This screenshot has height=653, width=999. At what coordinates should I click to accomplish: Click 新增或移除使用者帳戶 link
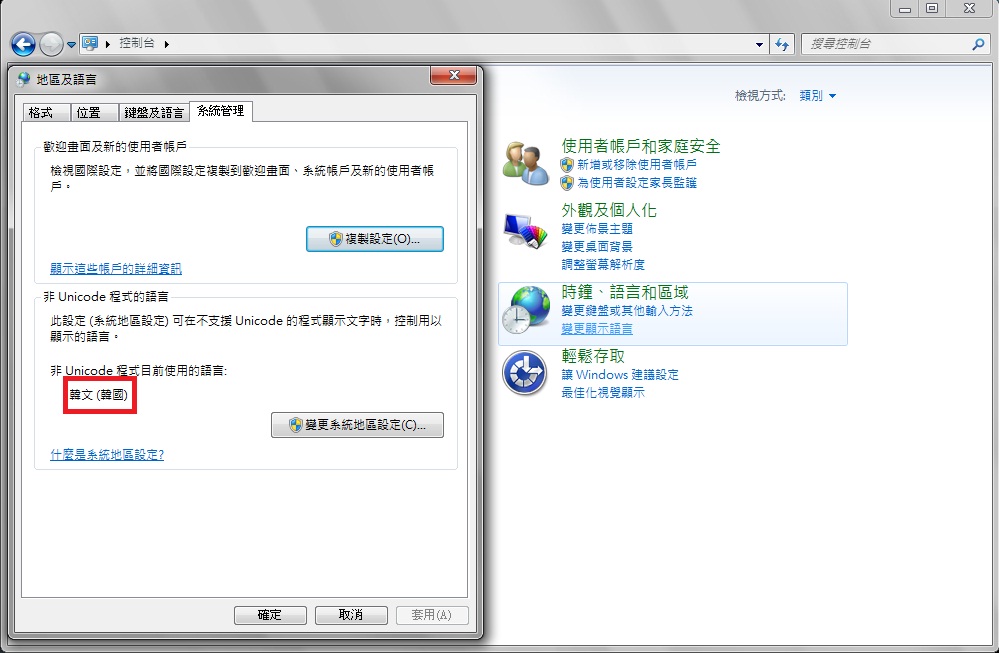[x=636, y=164]
